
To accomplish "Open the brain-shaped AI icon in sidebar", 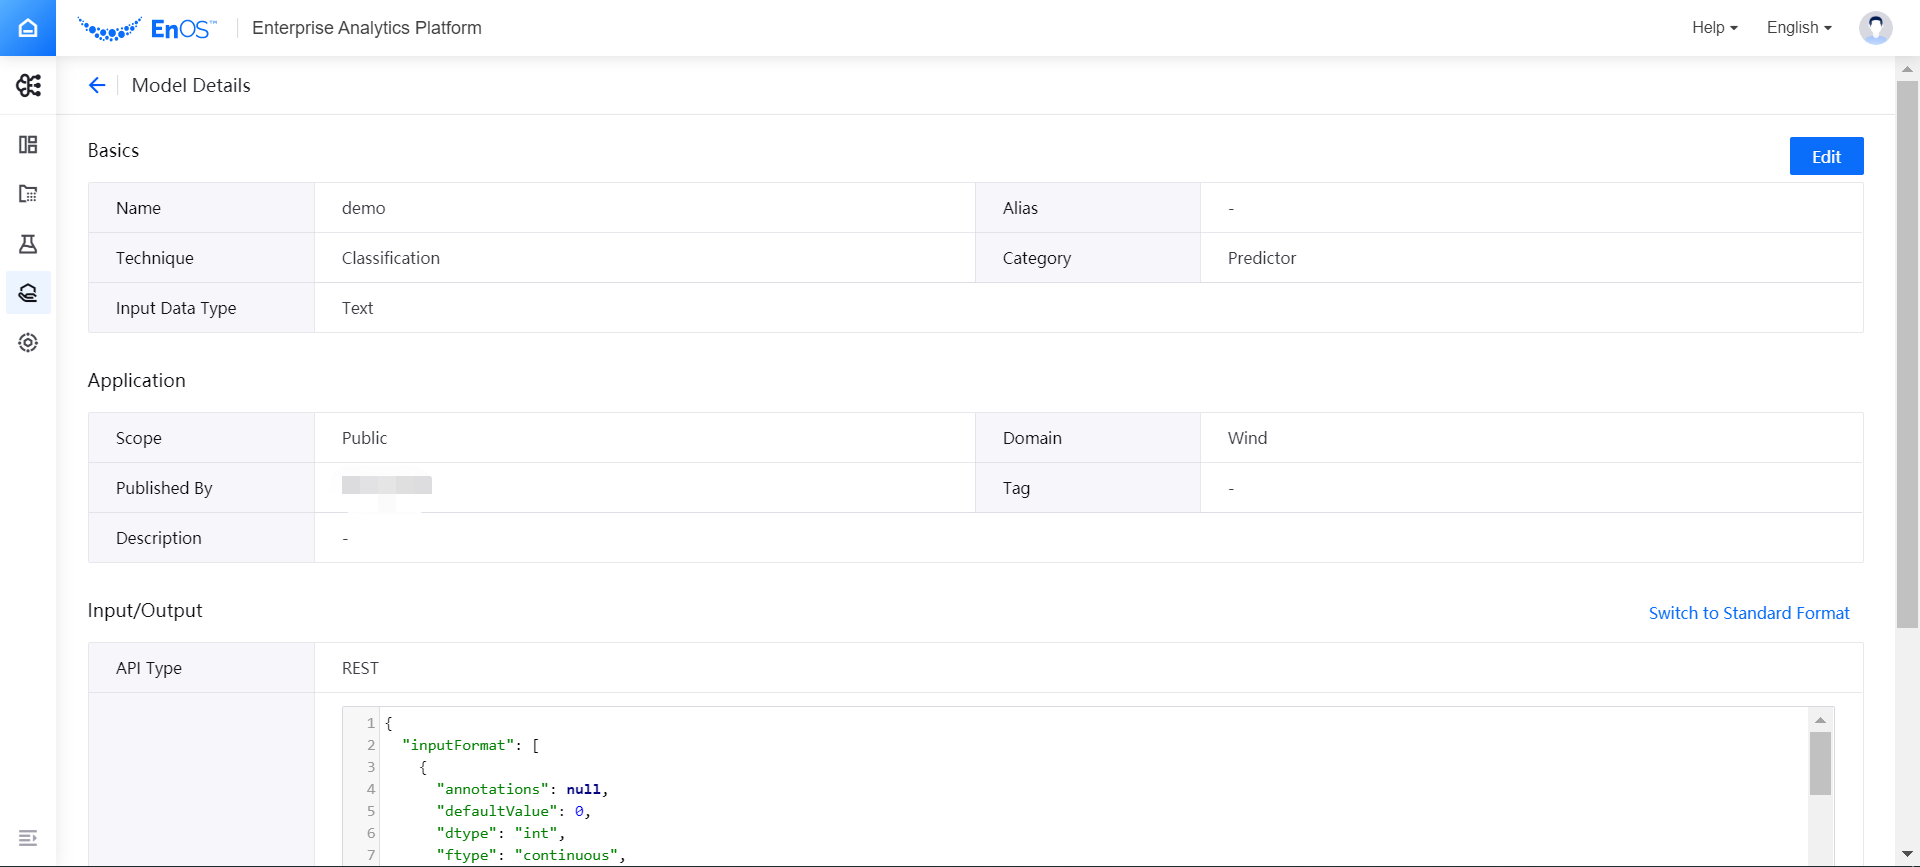I will [28, 86].
